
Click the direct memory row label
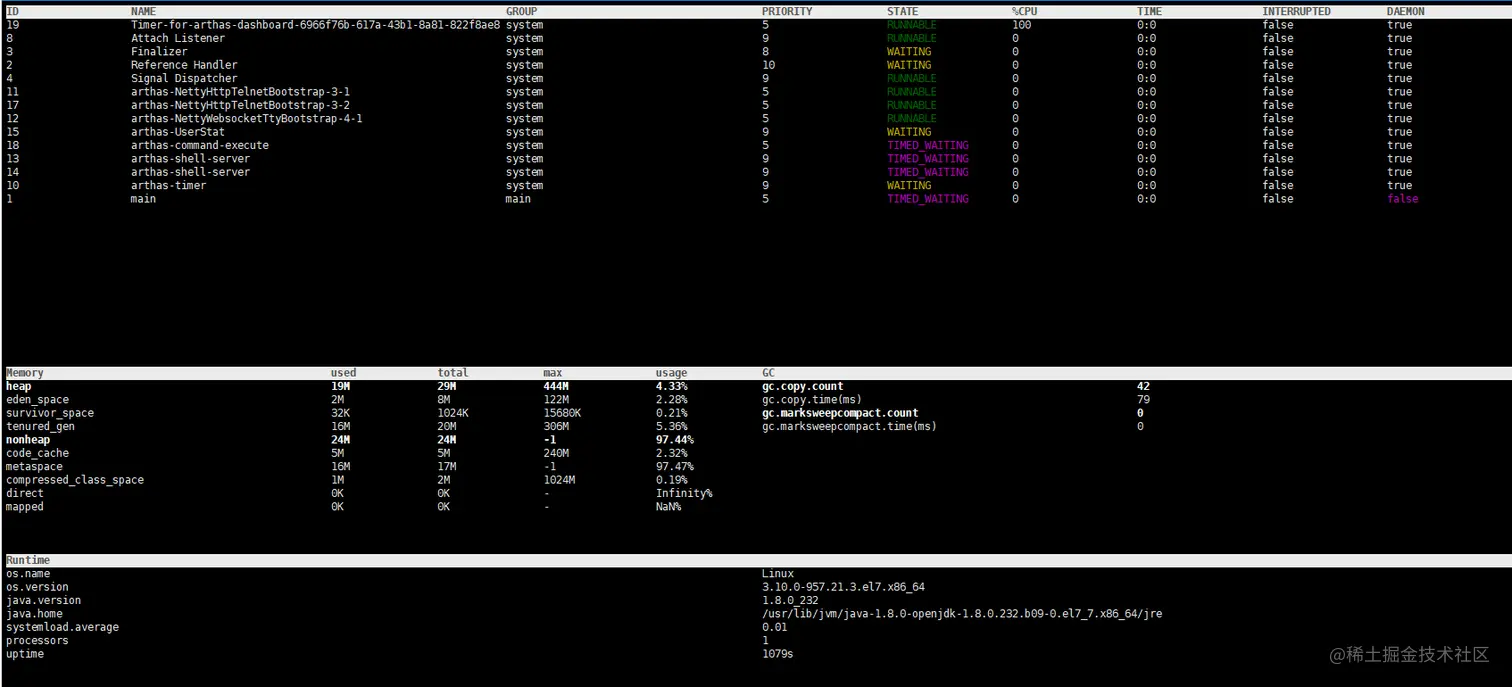[25, 493]
